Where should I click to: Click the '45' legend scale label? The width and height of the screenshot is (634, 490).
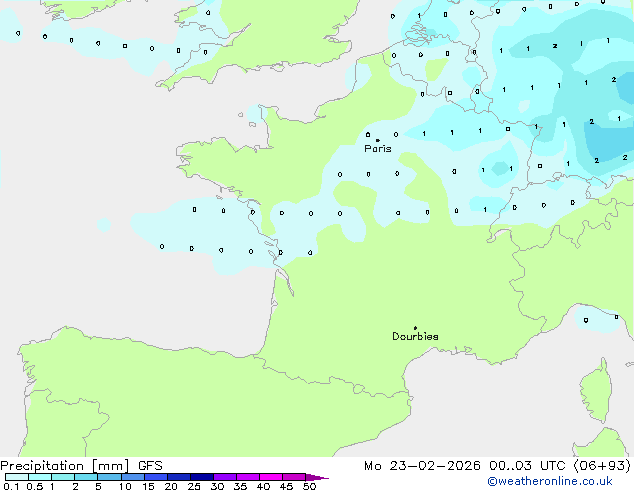(286, 486)
